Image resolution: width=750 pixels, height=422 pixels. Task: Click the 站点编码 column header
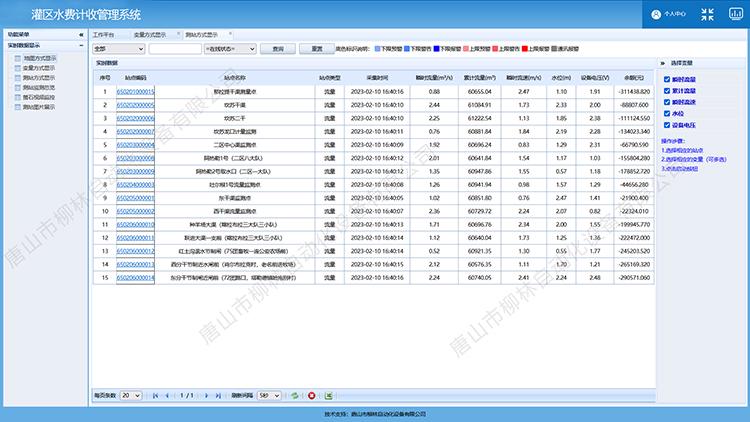tap(135, 78)
